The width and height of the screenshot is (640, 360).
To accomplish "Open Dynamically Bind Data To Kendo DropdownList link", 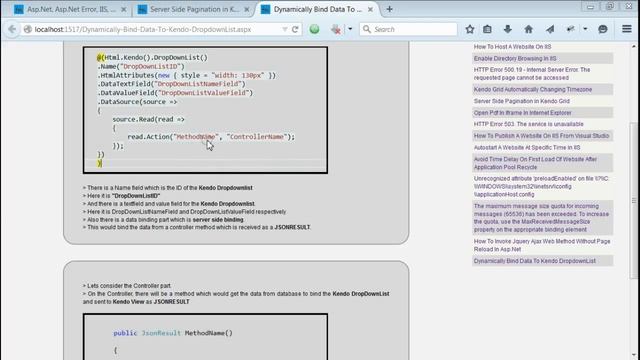I will [535, 261].
